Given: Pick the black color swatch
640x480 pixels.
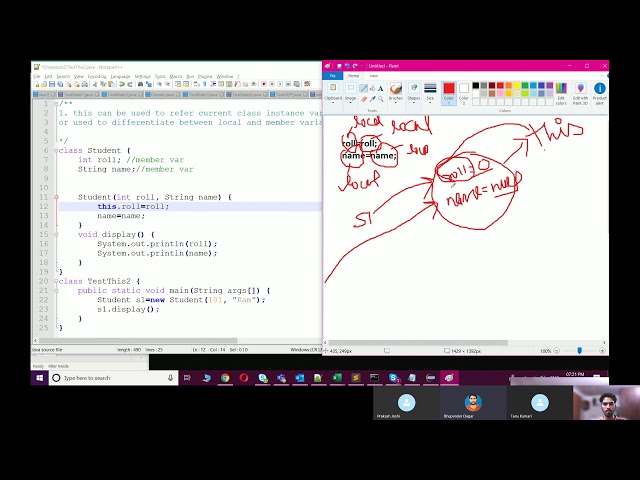Looking at the screenshot, I should click(476, 85).
